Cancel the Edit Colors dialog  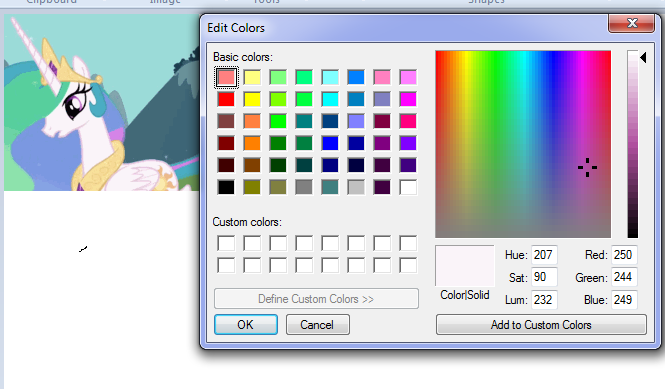point(318,325)
